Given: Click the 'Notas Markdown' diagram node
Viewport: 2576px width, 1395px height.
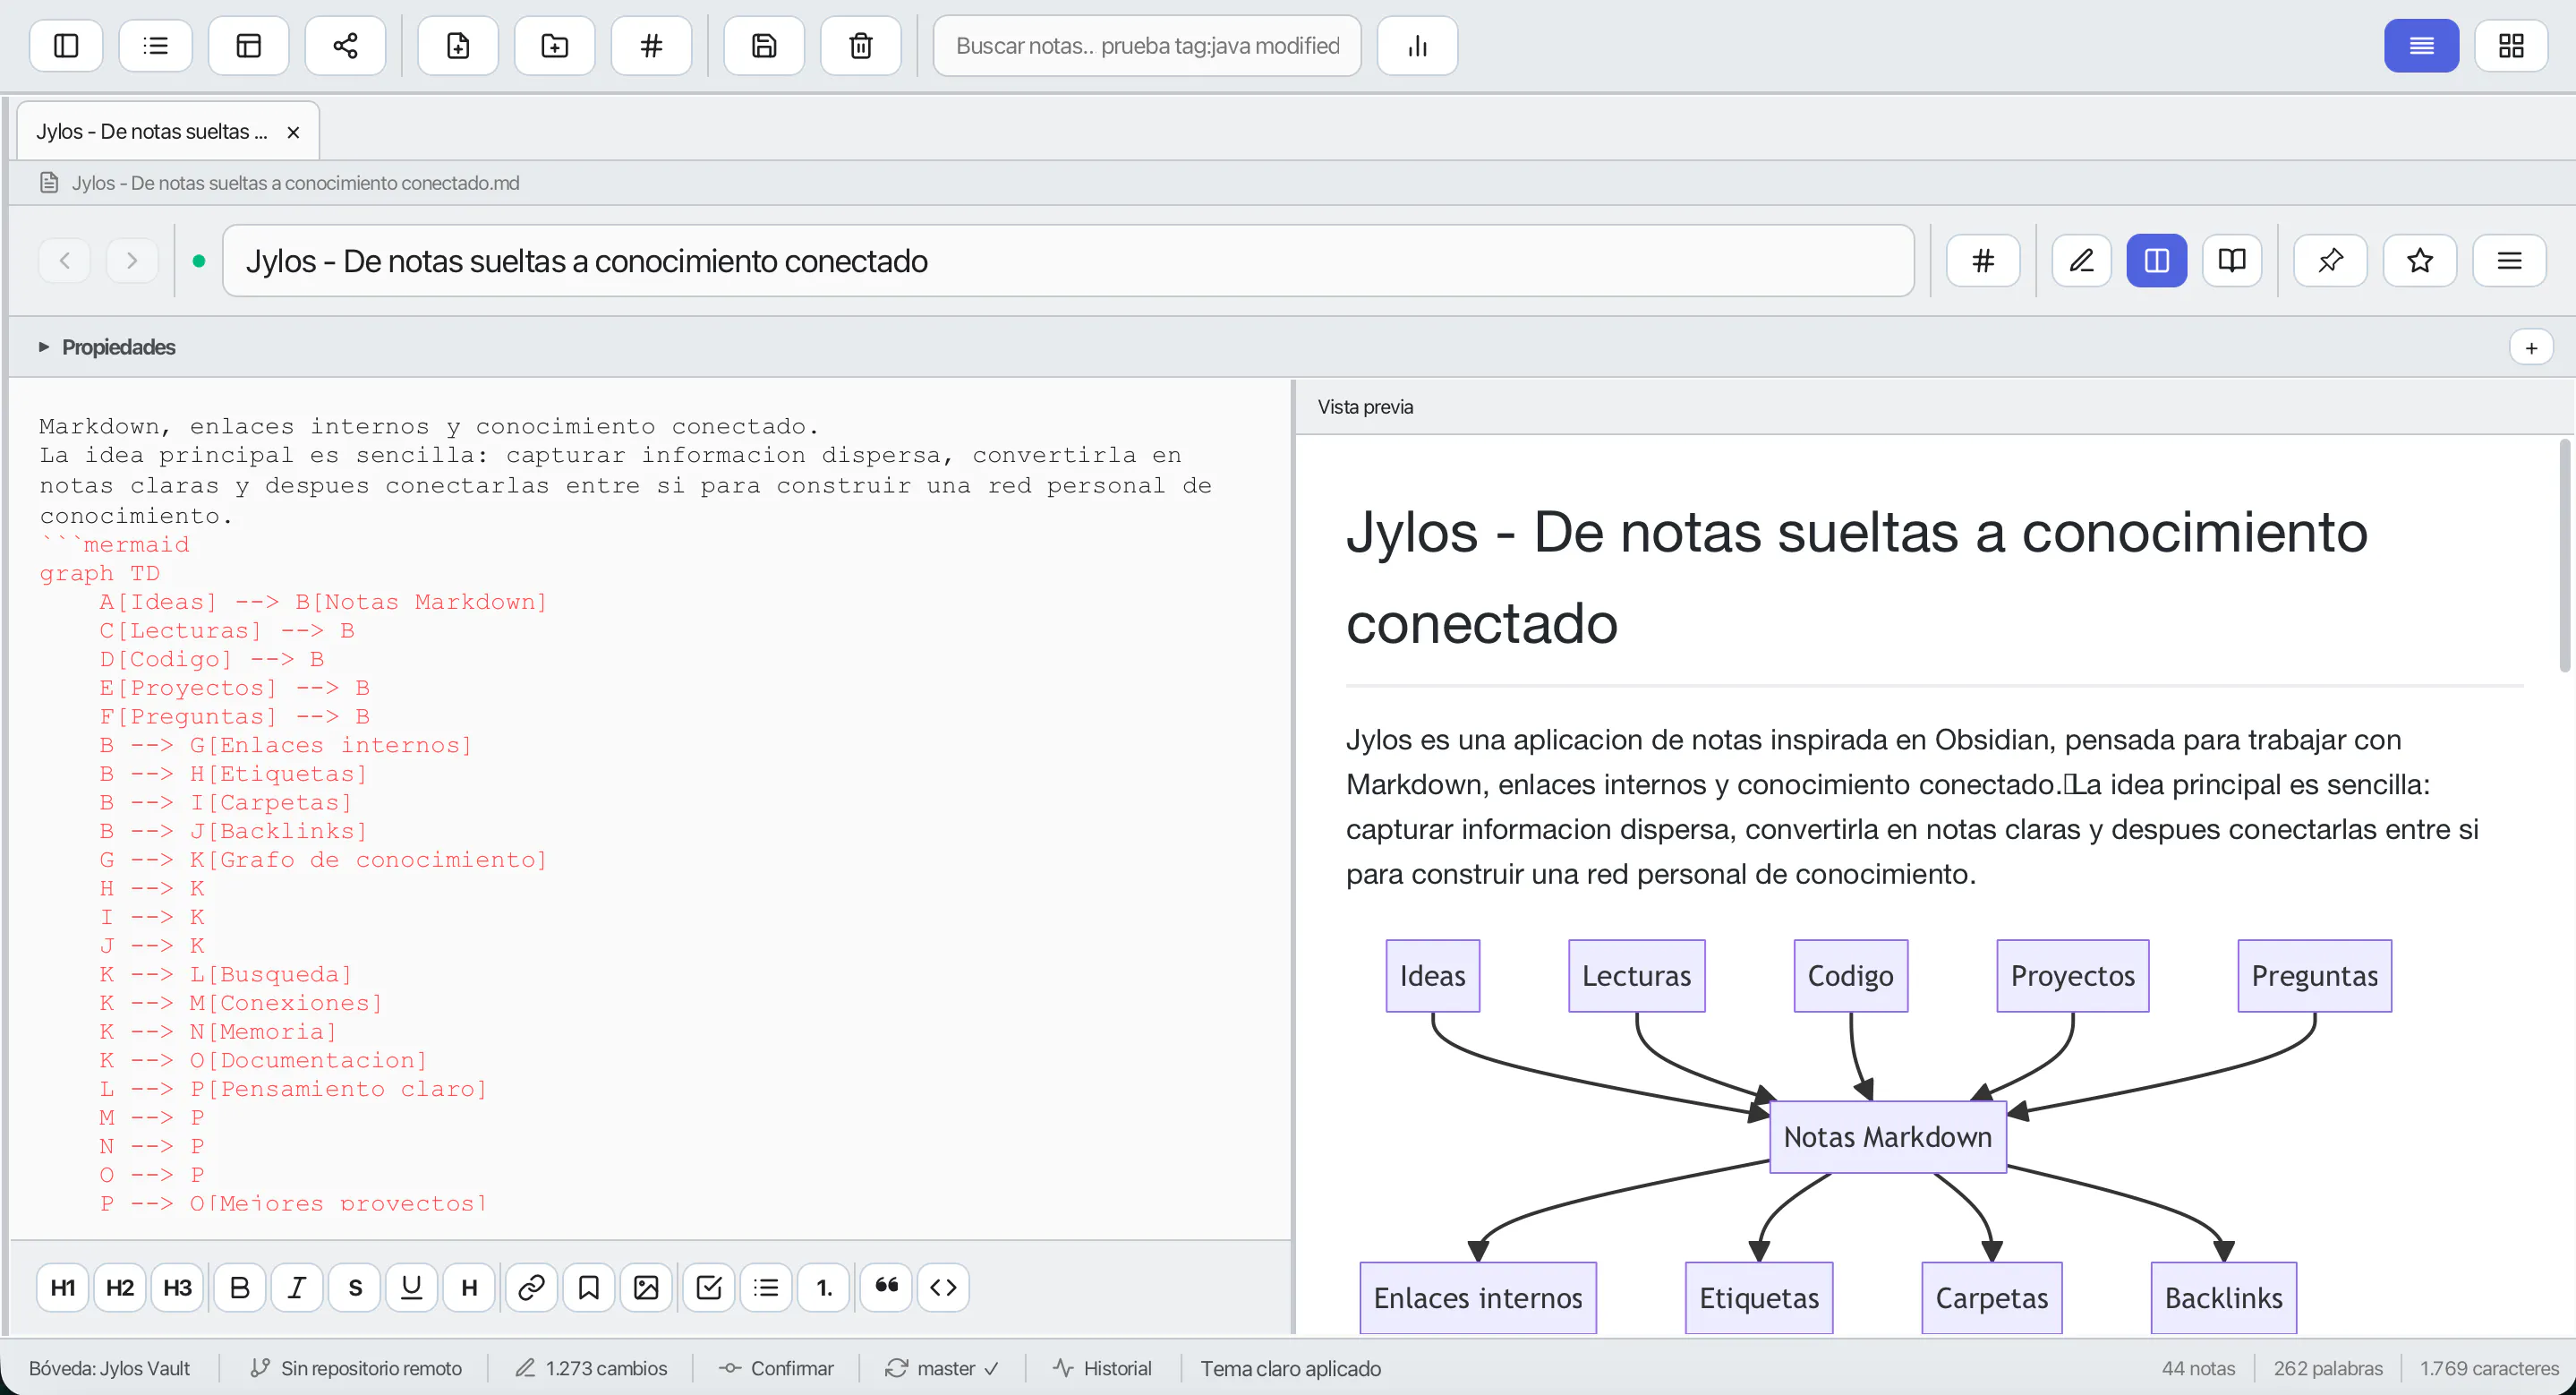Looking at the screenshot, I should pos(1888,1137).
